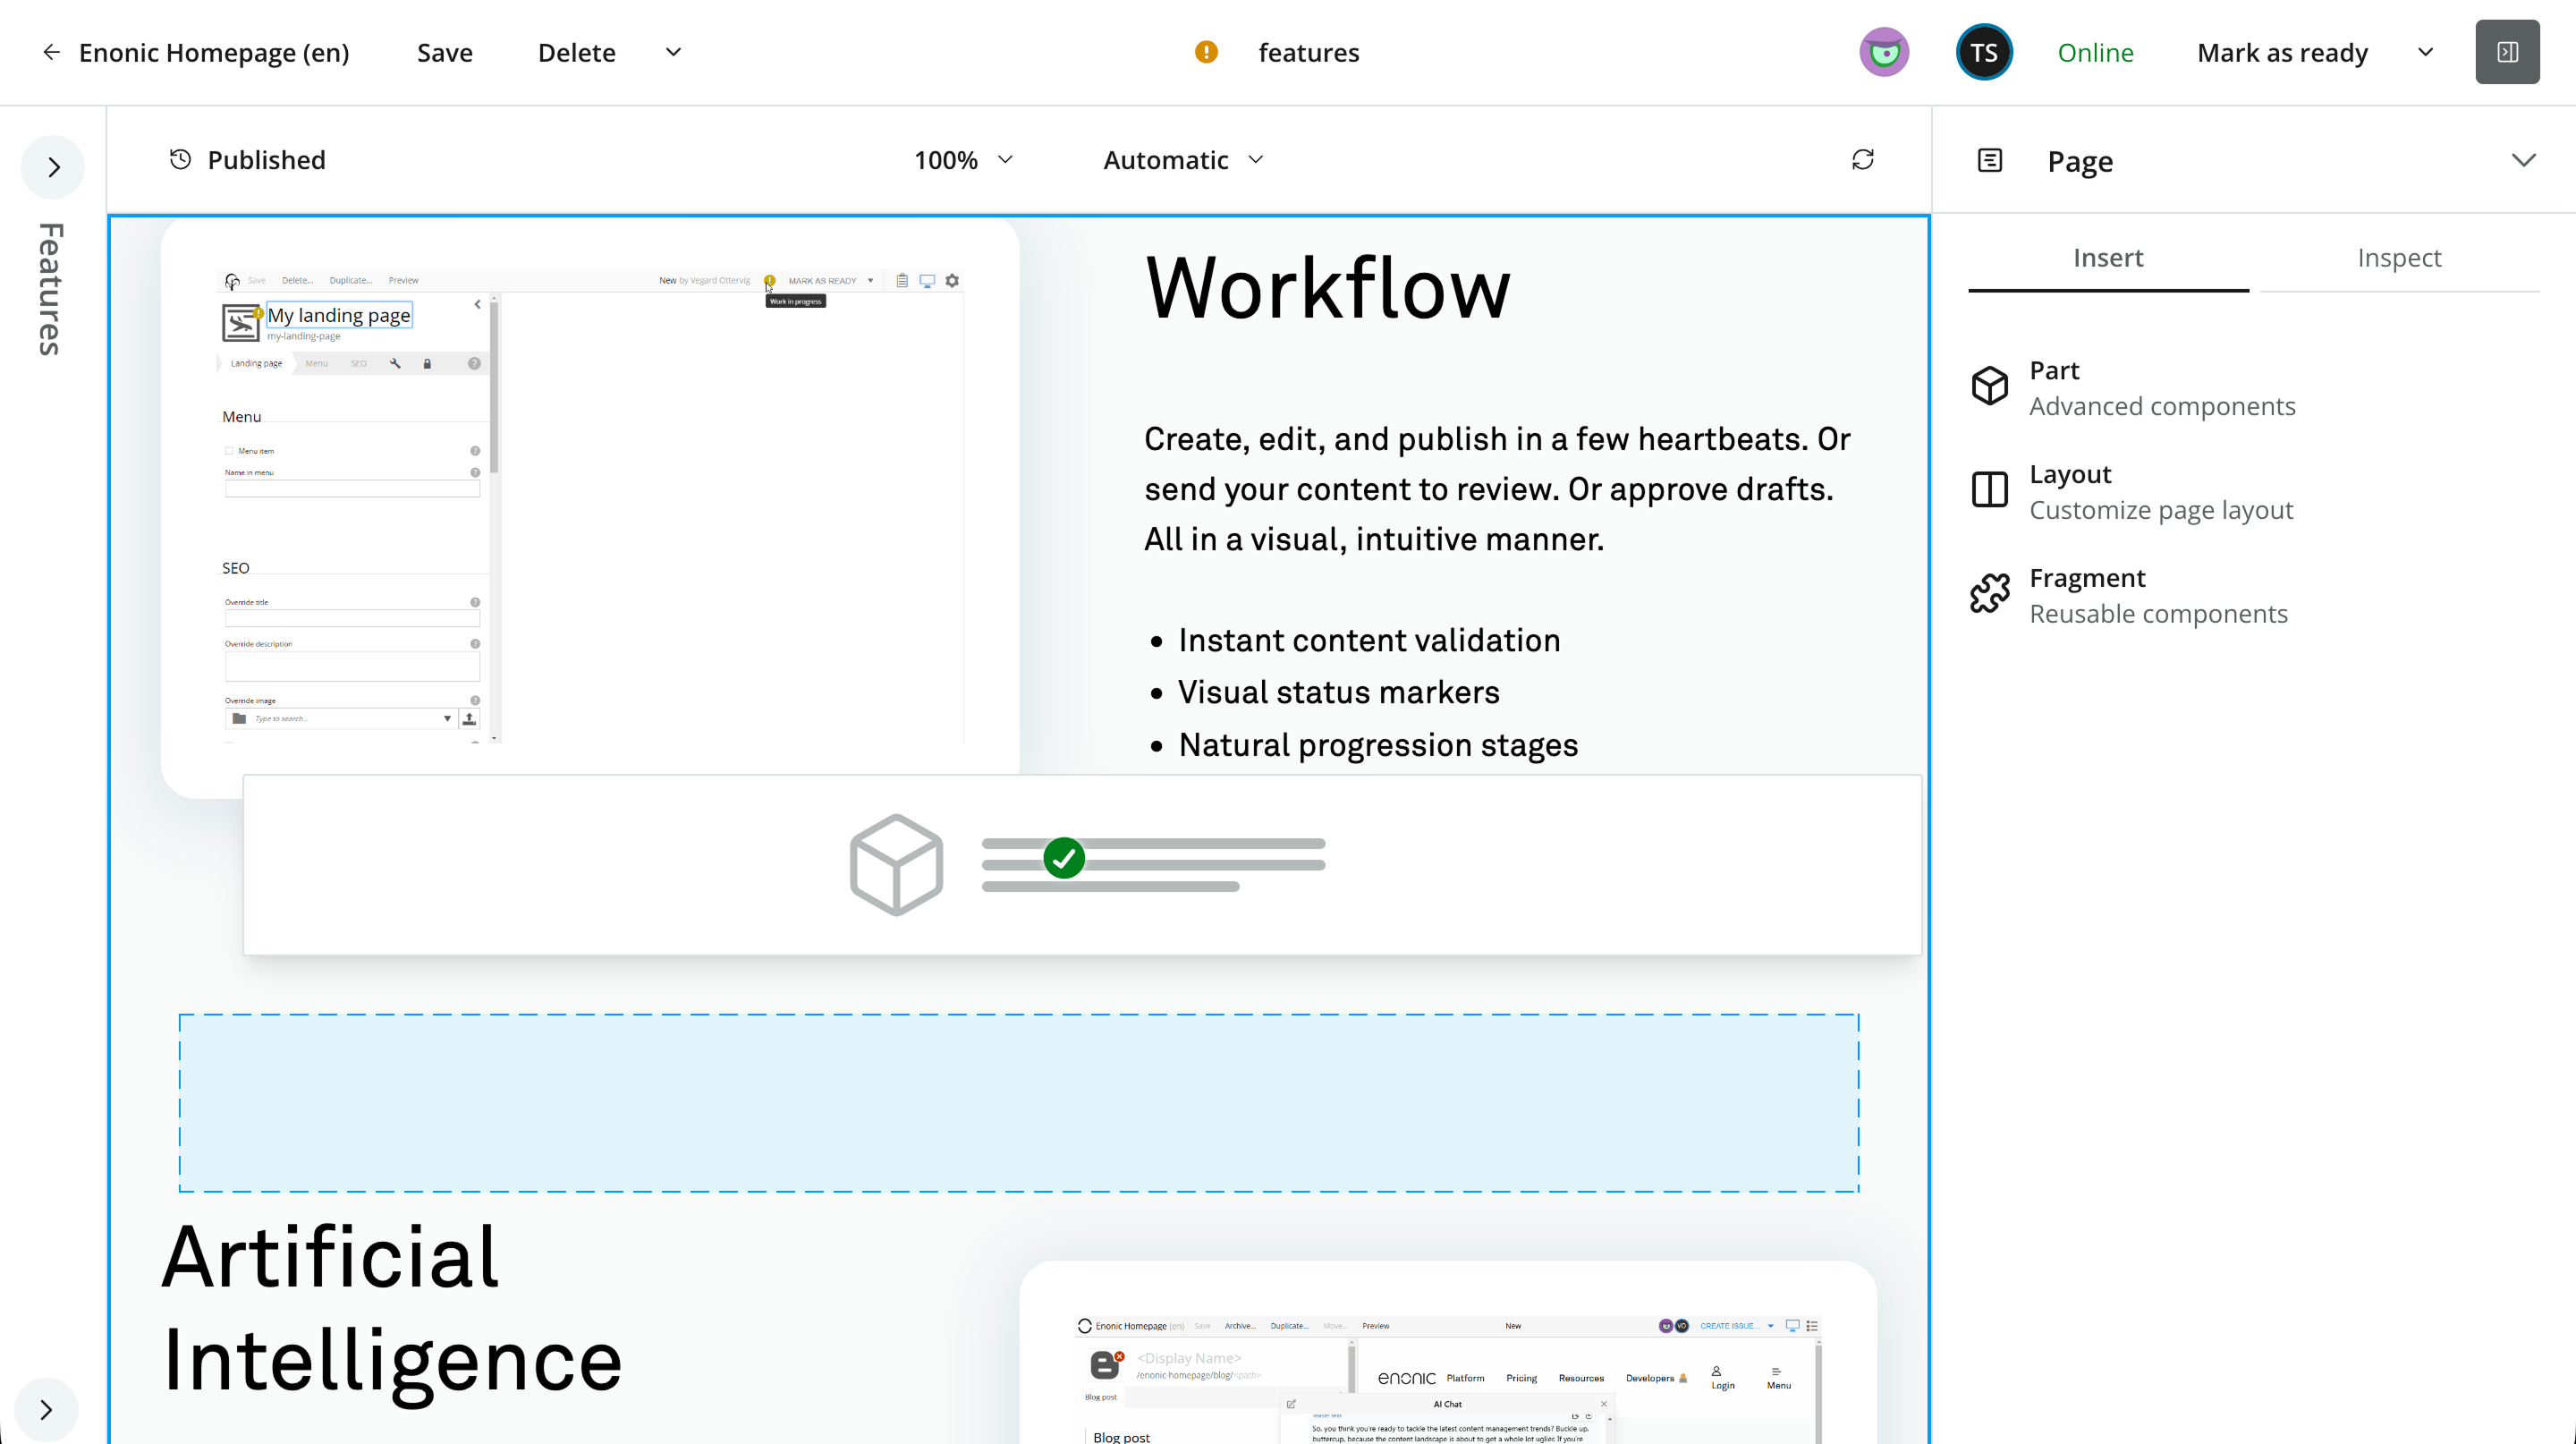Open the Page panel dropdown chevron
Viewport: 2576px width, 1444px height.
pyautogui.click(x=2523, y=160)
